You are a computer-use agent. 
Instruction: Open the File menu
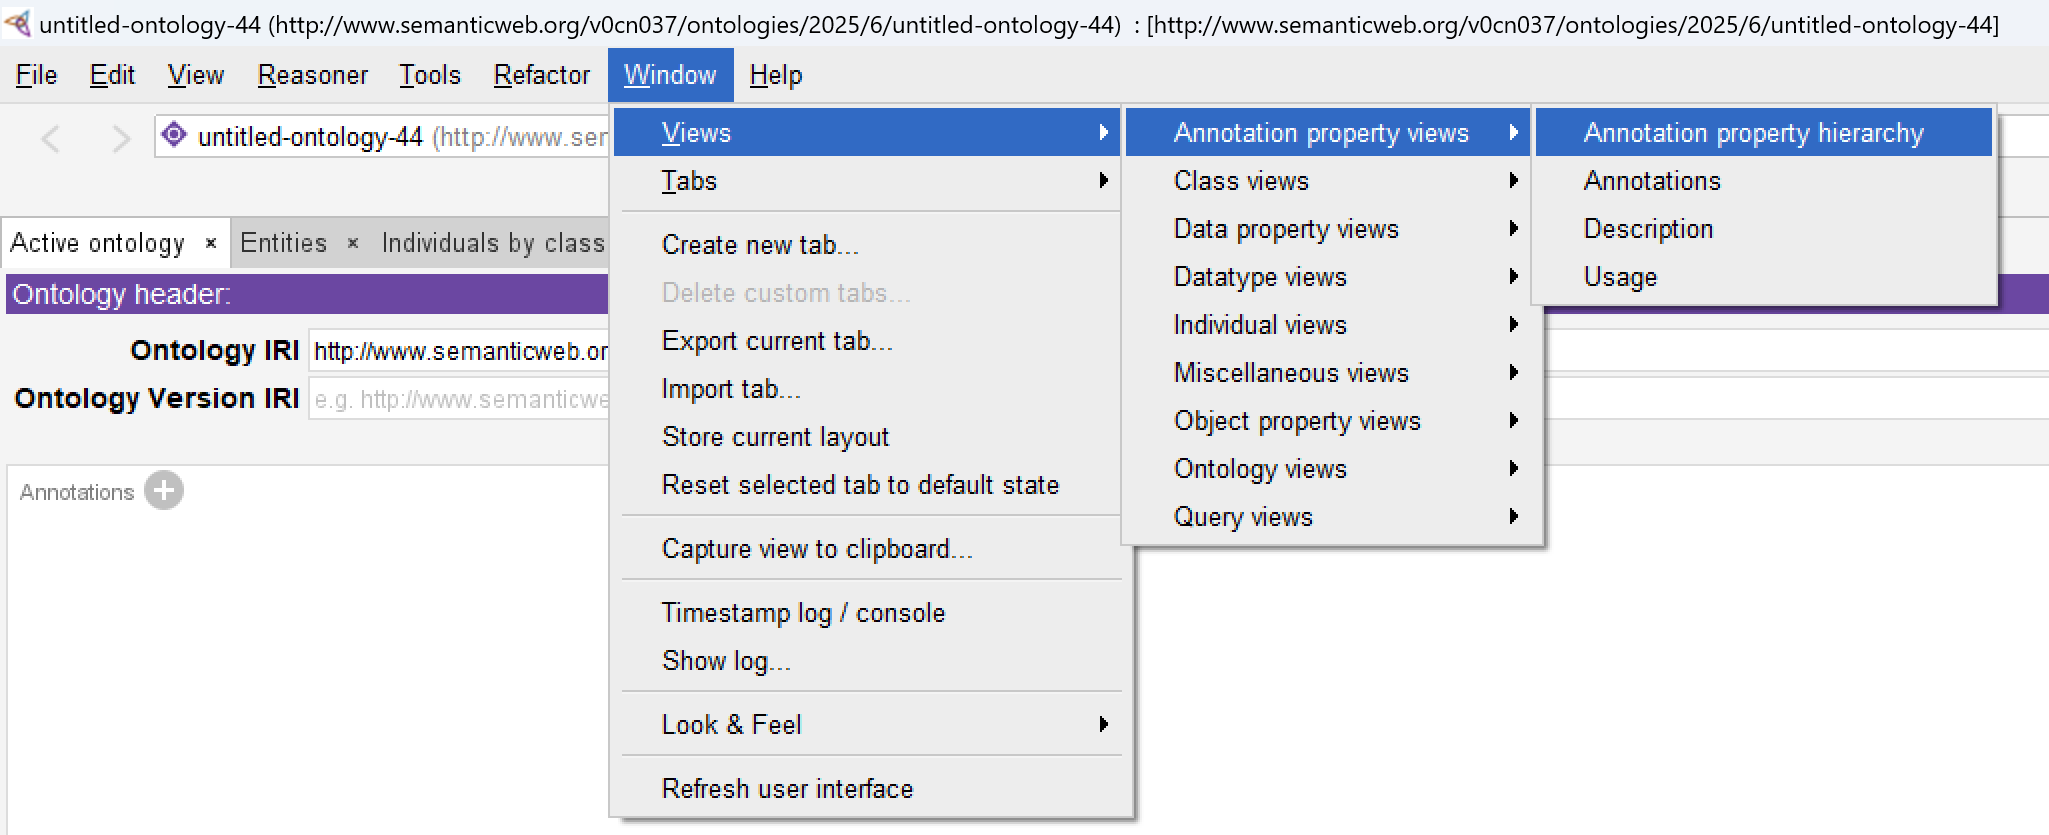coord(37,75)
